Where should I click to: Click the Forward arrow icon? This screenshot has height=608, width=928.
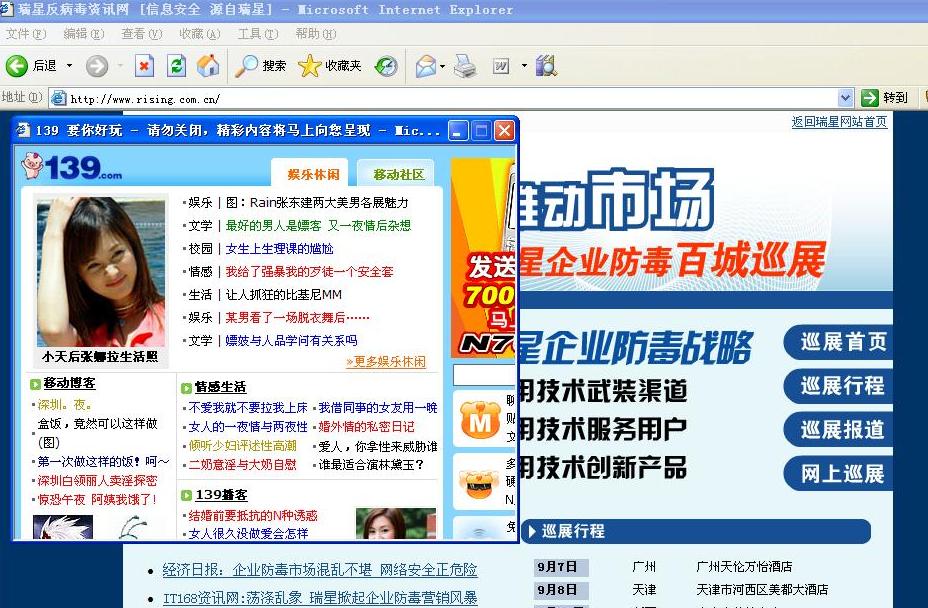(96, 66)
